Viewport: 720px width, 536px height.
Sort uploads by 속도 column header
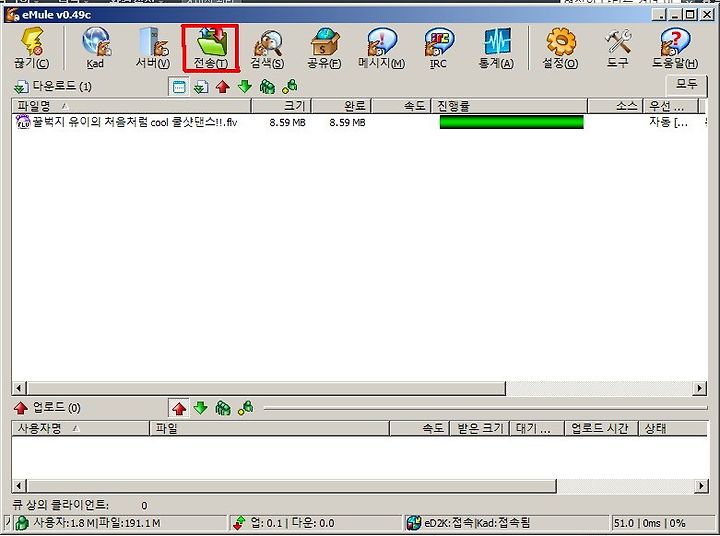[420, 429]
